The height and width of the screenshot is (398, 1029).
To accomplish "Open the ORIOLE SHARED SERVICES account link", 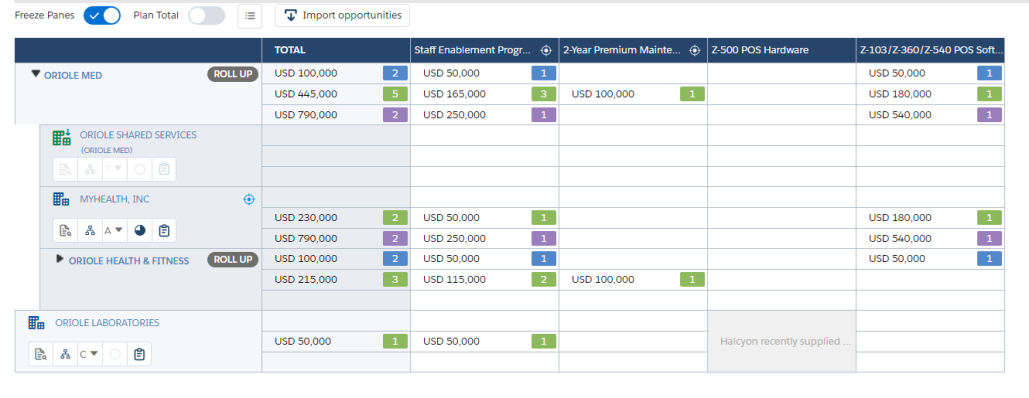I will point(138,135).
